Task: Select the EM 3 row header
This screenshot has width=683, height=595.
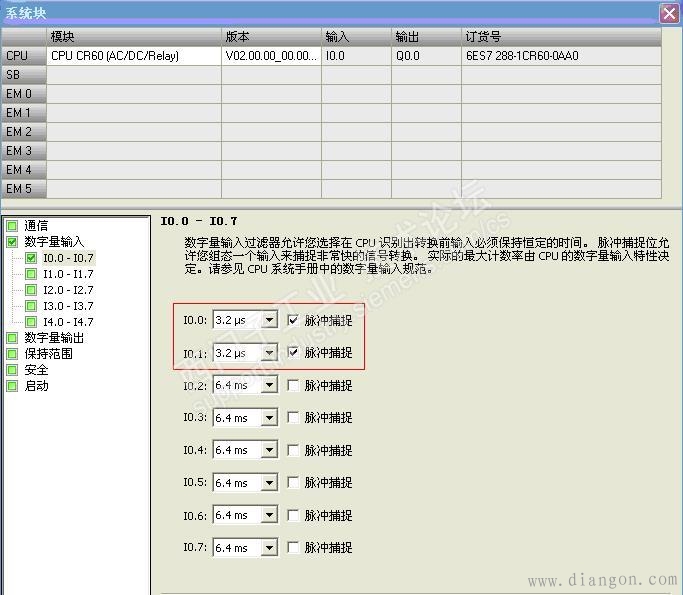Action: coord(24,151)
